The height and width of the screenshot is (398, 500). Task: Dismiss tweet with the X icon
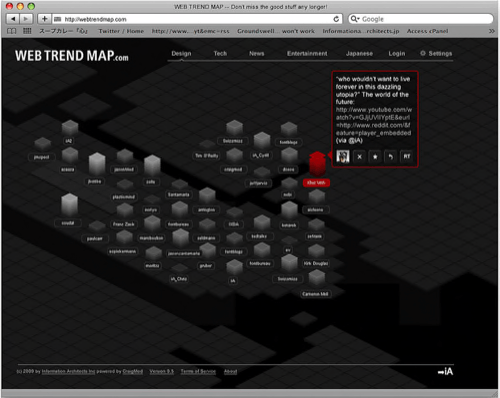pos(359,156)
